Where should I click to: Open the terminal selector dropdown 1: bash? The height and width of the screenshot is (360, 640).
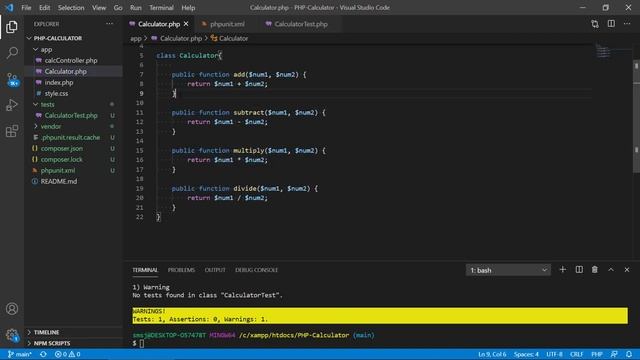[508, 270]
